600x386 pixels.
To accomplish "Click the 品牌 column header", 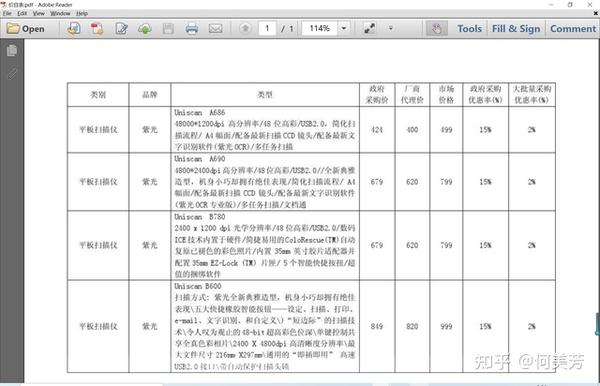I will pyautogui.click(x=150, y=94).
